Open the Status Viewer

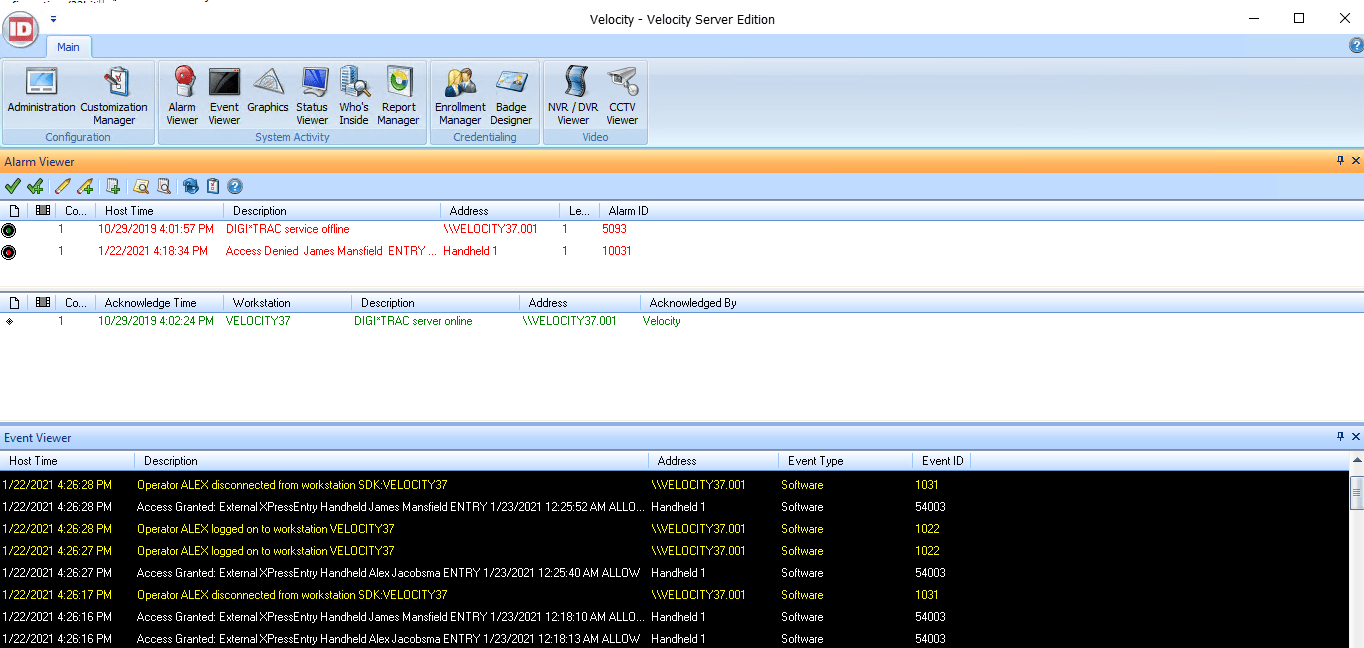pyautogui.click(x=312, y=96)
